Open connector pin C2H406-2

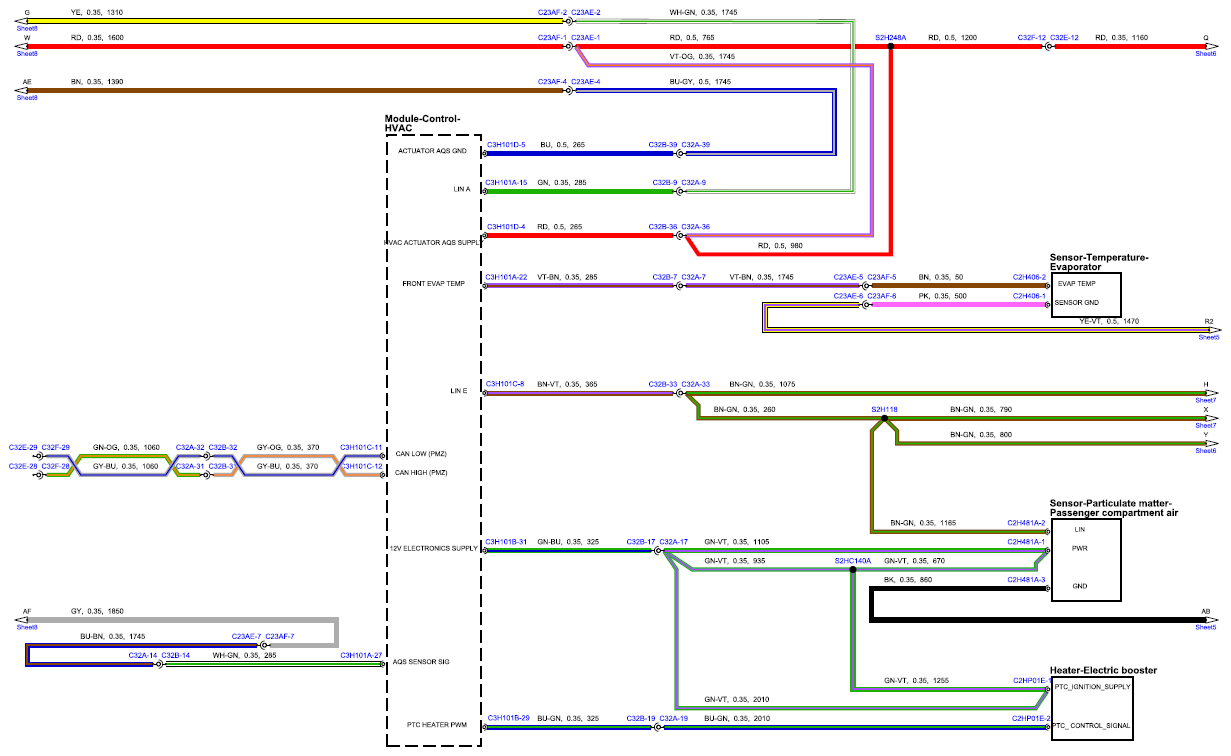coord(1029,276)
